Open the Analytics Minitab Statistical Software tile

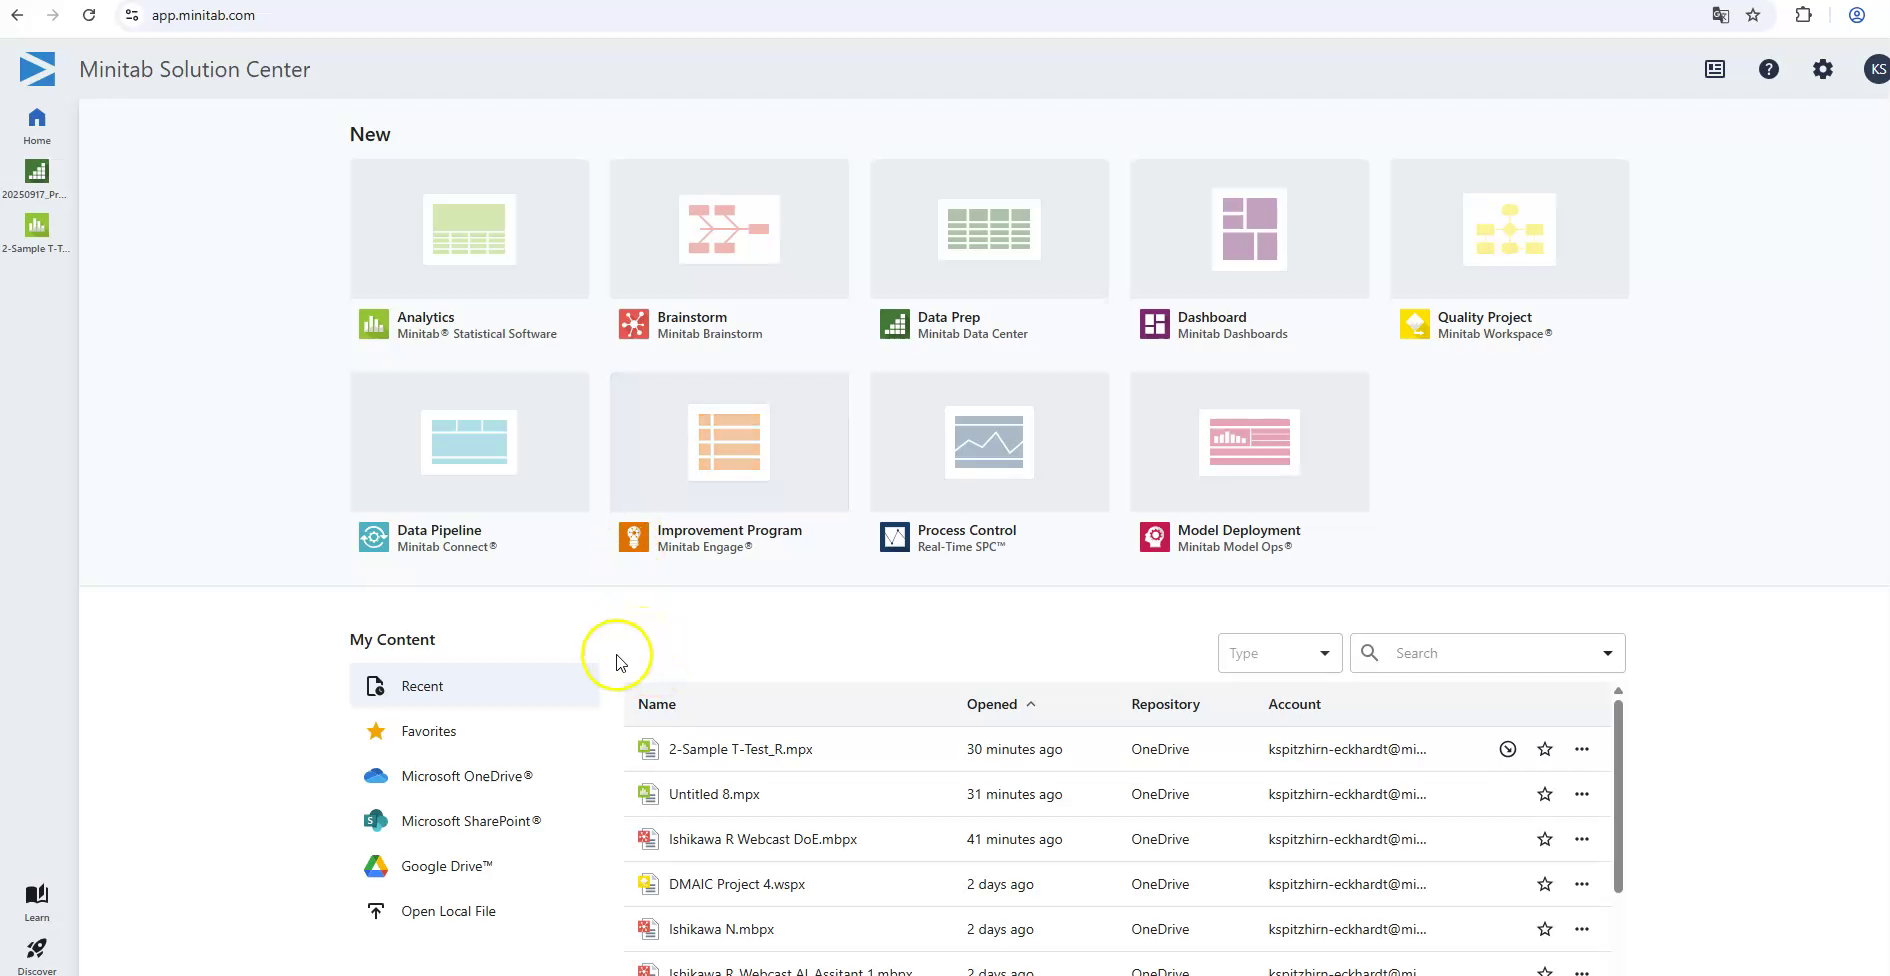click(469, 252)
